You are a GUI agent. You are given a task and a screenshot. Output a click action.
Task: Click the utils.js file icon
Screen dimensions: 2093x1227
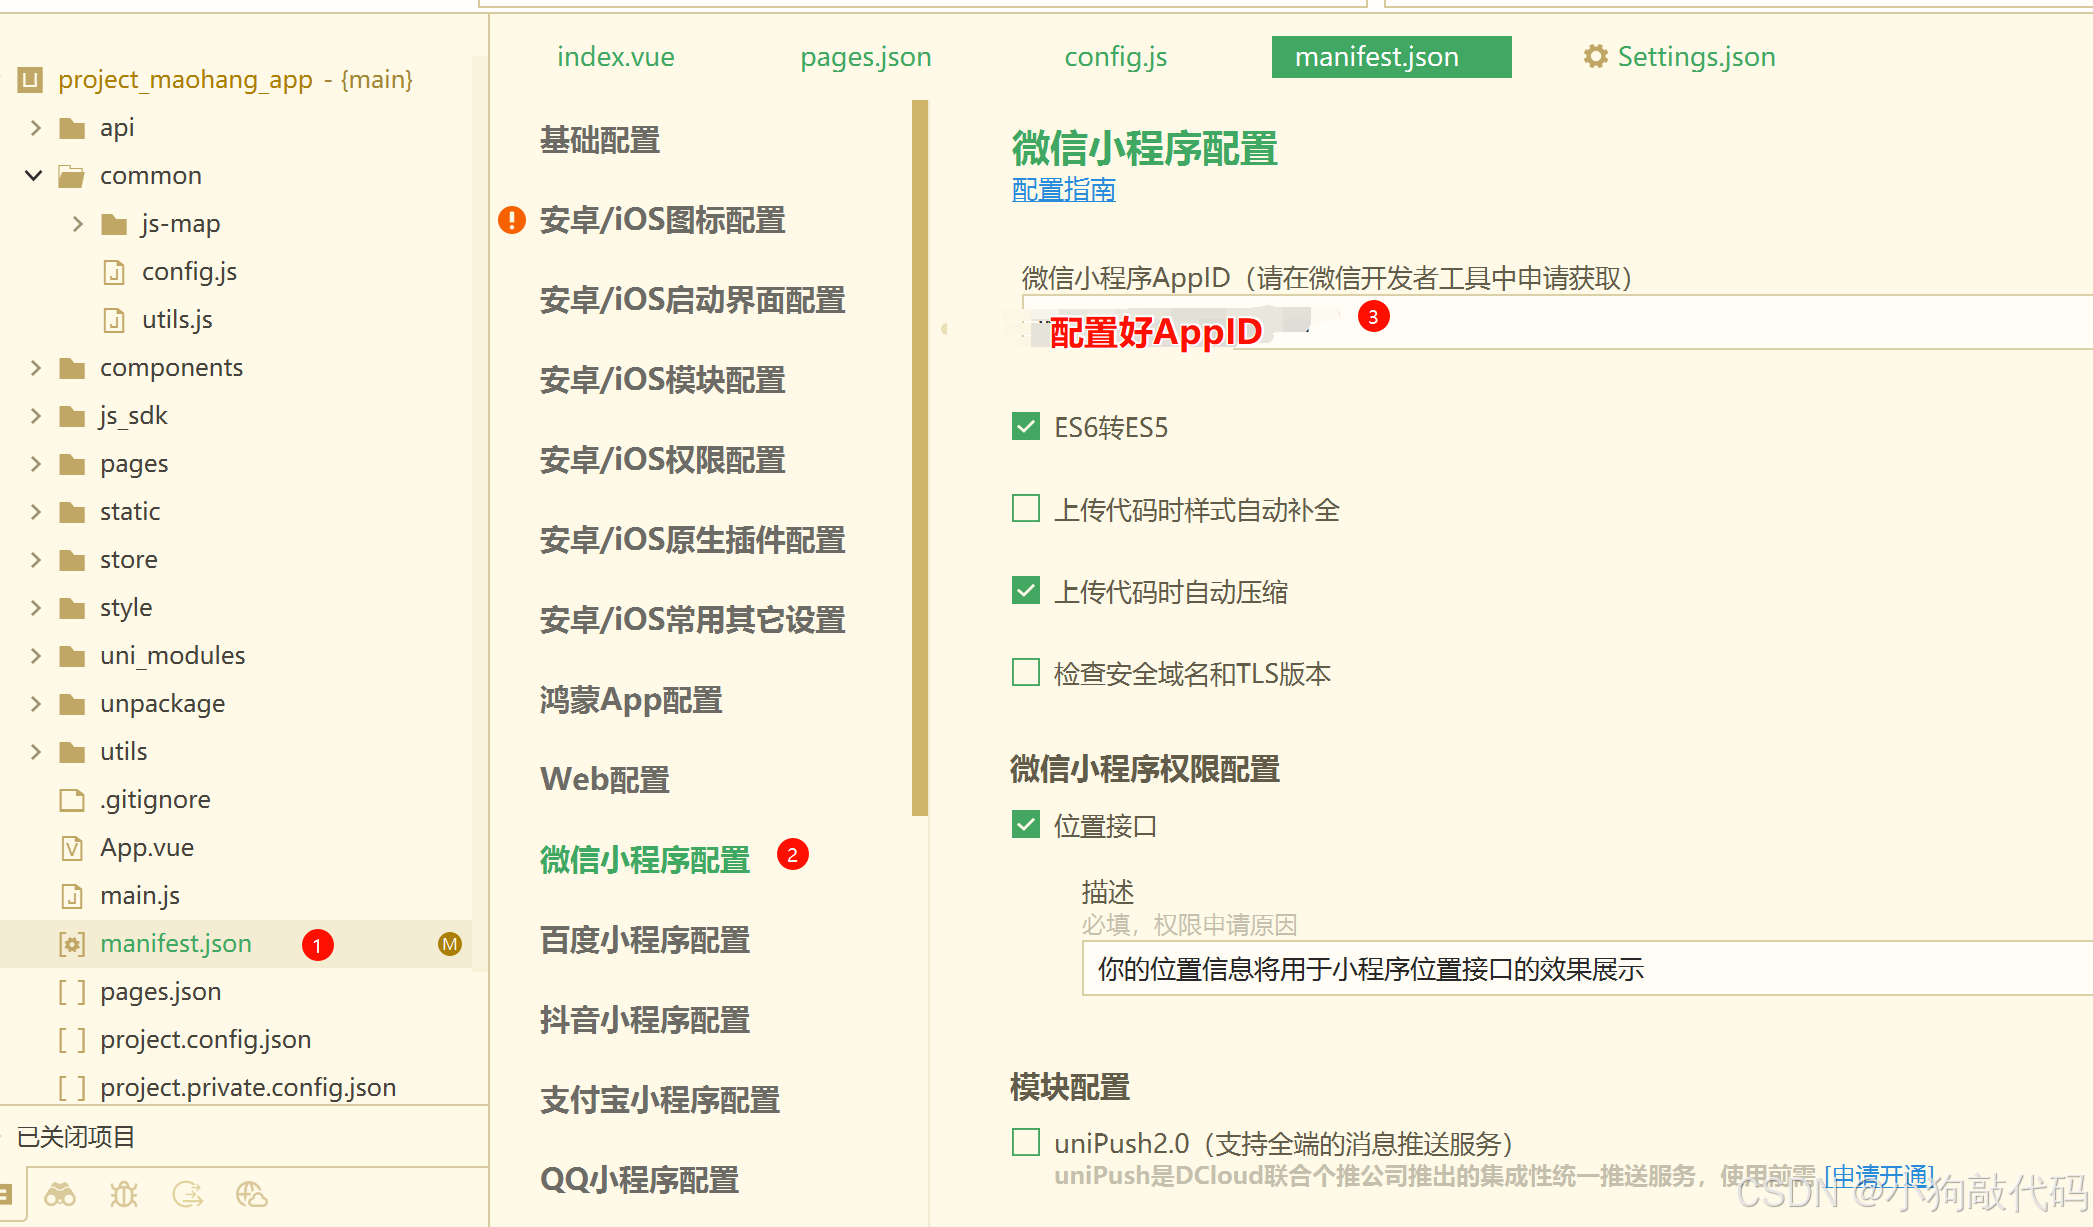114,320
